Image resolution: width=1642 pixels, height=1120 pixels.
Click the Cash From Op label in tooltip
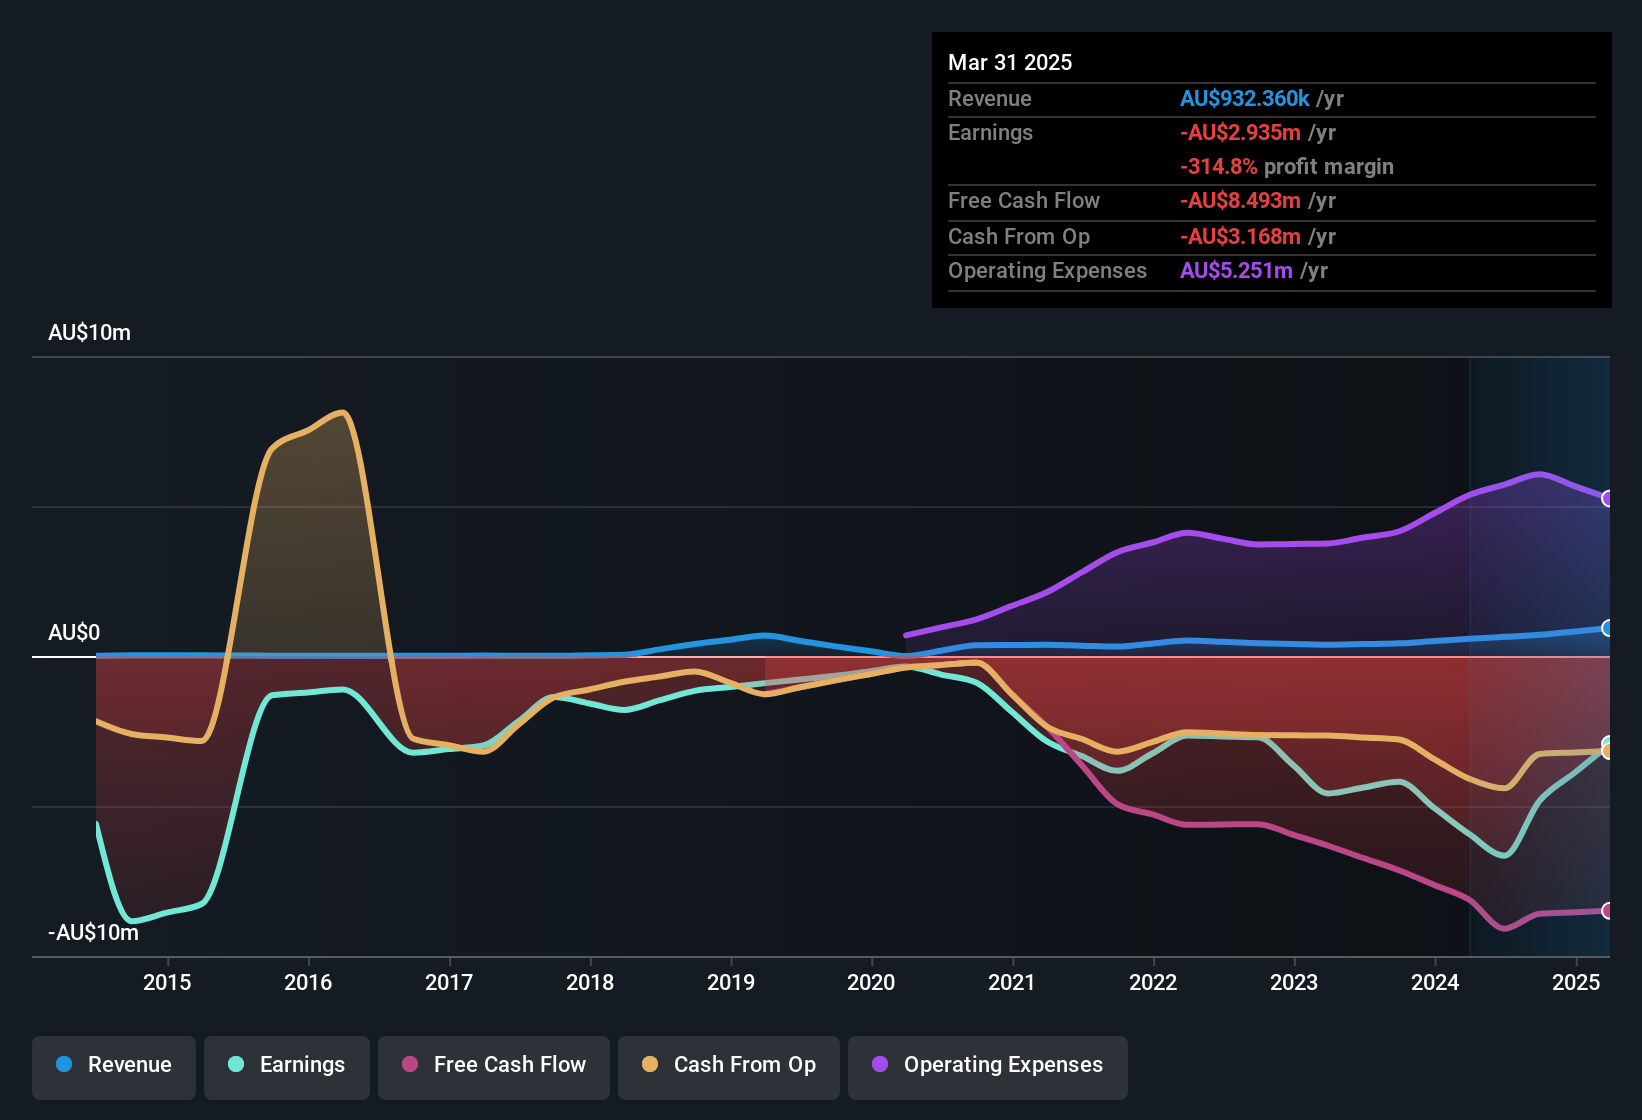click(x=1019, y=236)
